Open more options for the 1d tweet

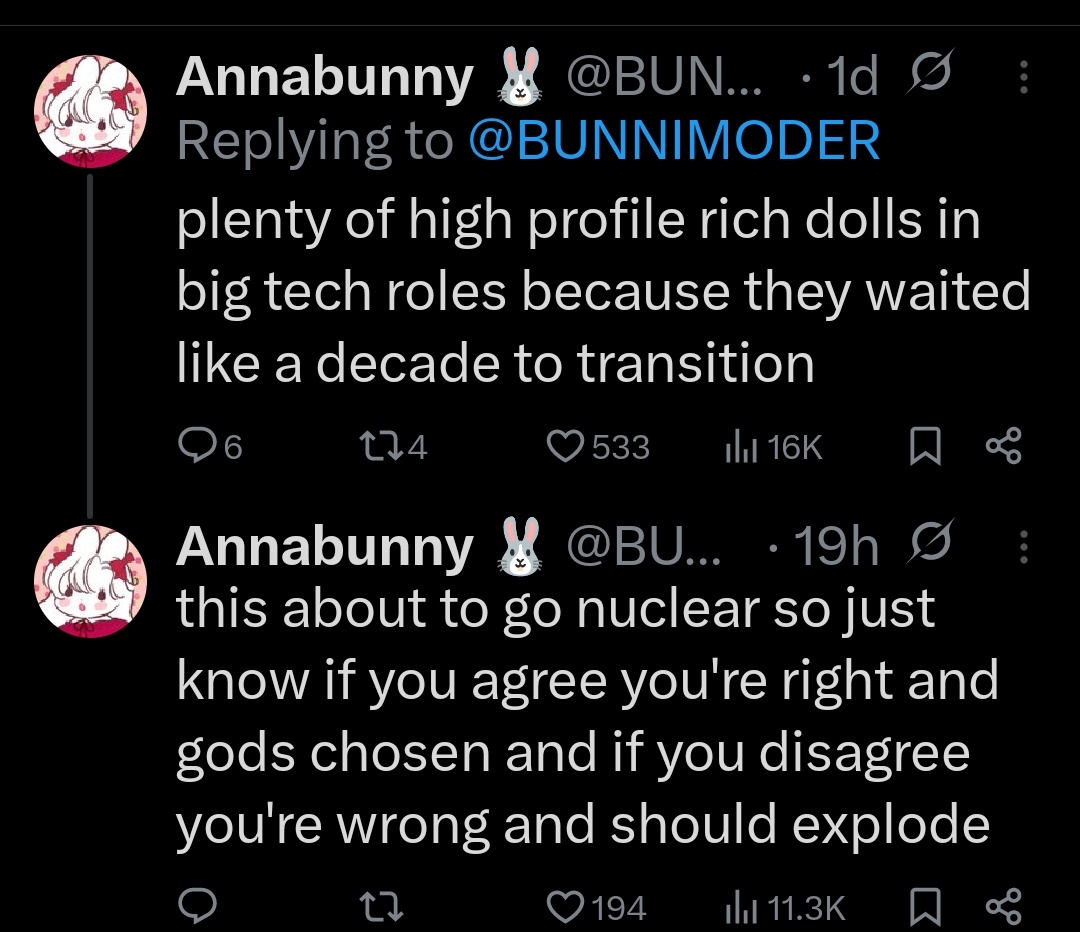tap(1023, 79)
